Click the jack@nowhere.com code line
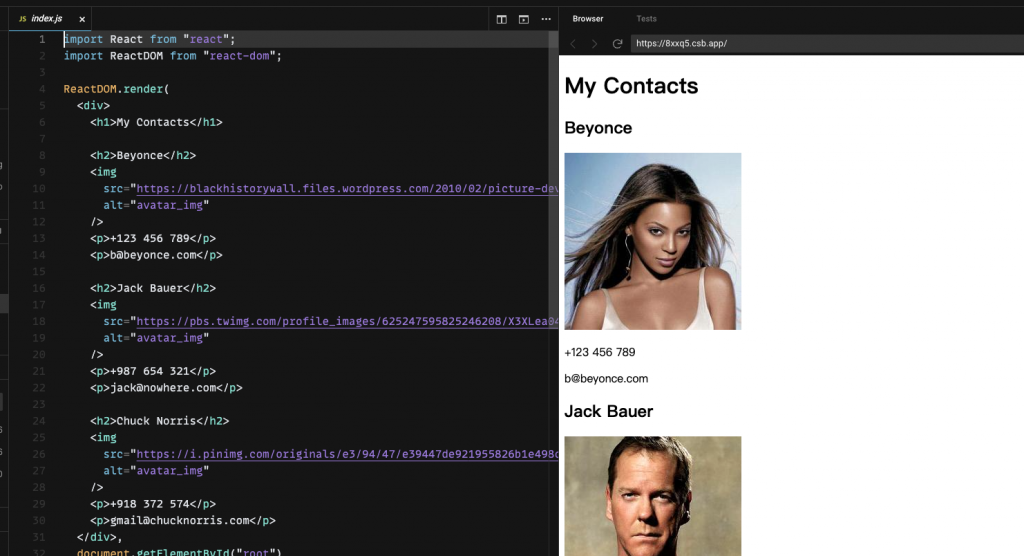 (x=166, y=387)
